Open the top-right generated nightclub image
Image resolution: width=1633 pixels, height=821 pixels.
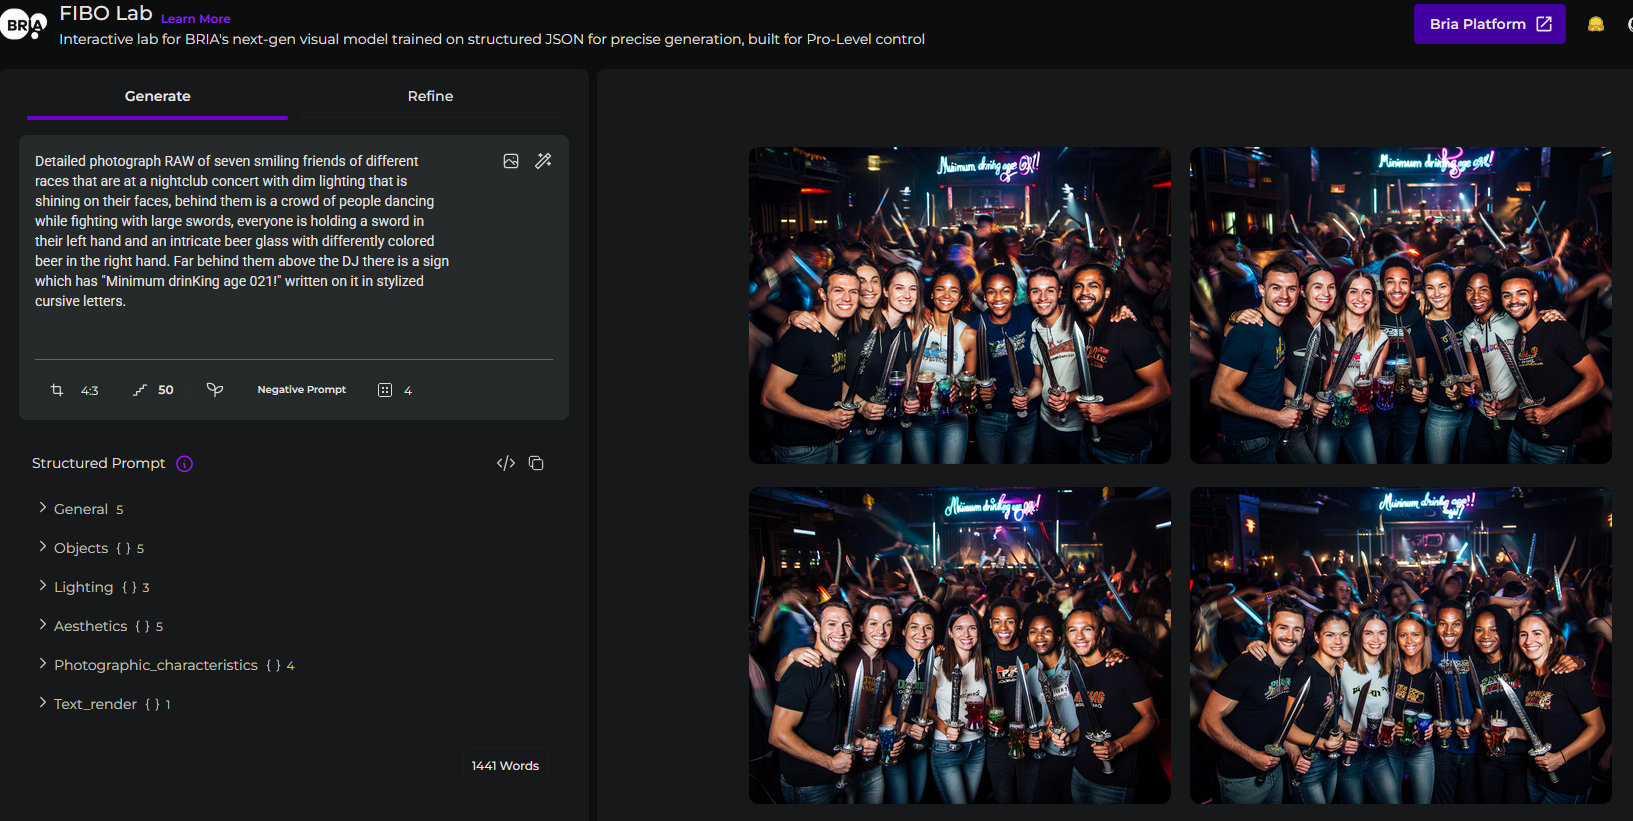tap(1400, 305)
